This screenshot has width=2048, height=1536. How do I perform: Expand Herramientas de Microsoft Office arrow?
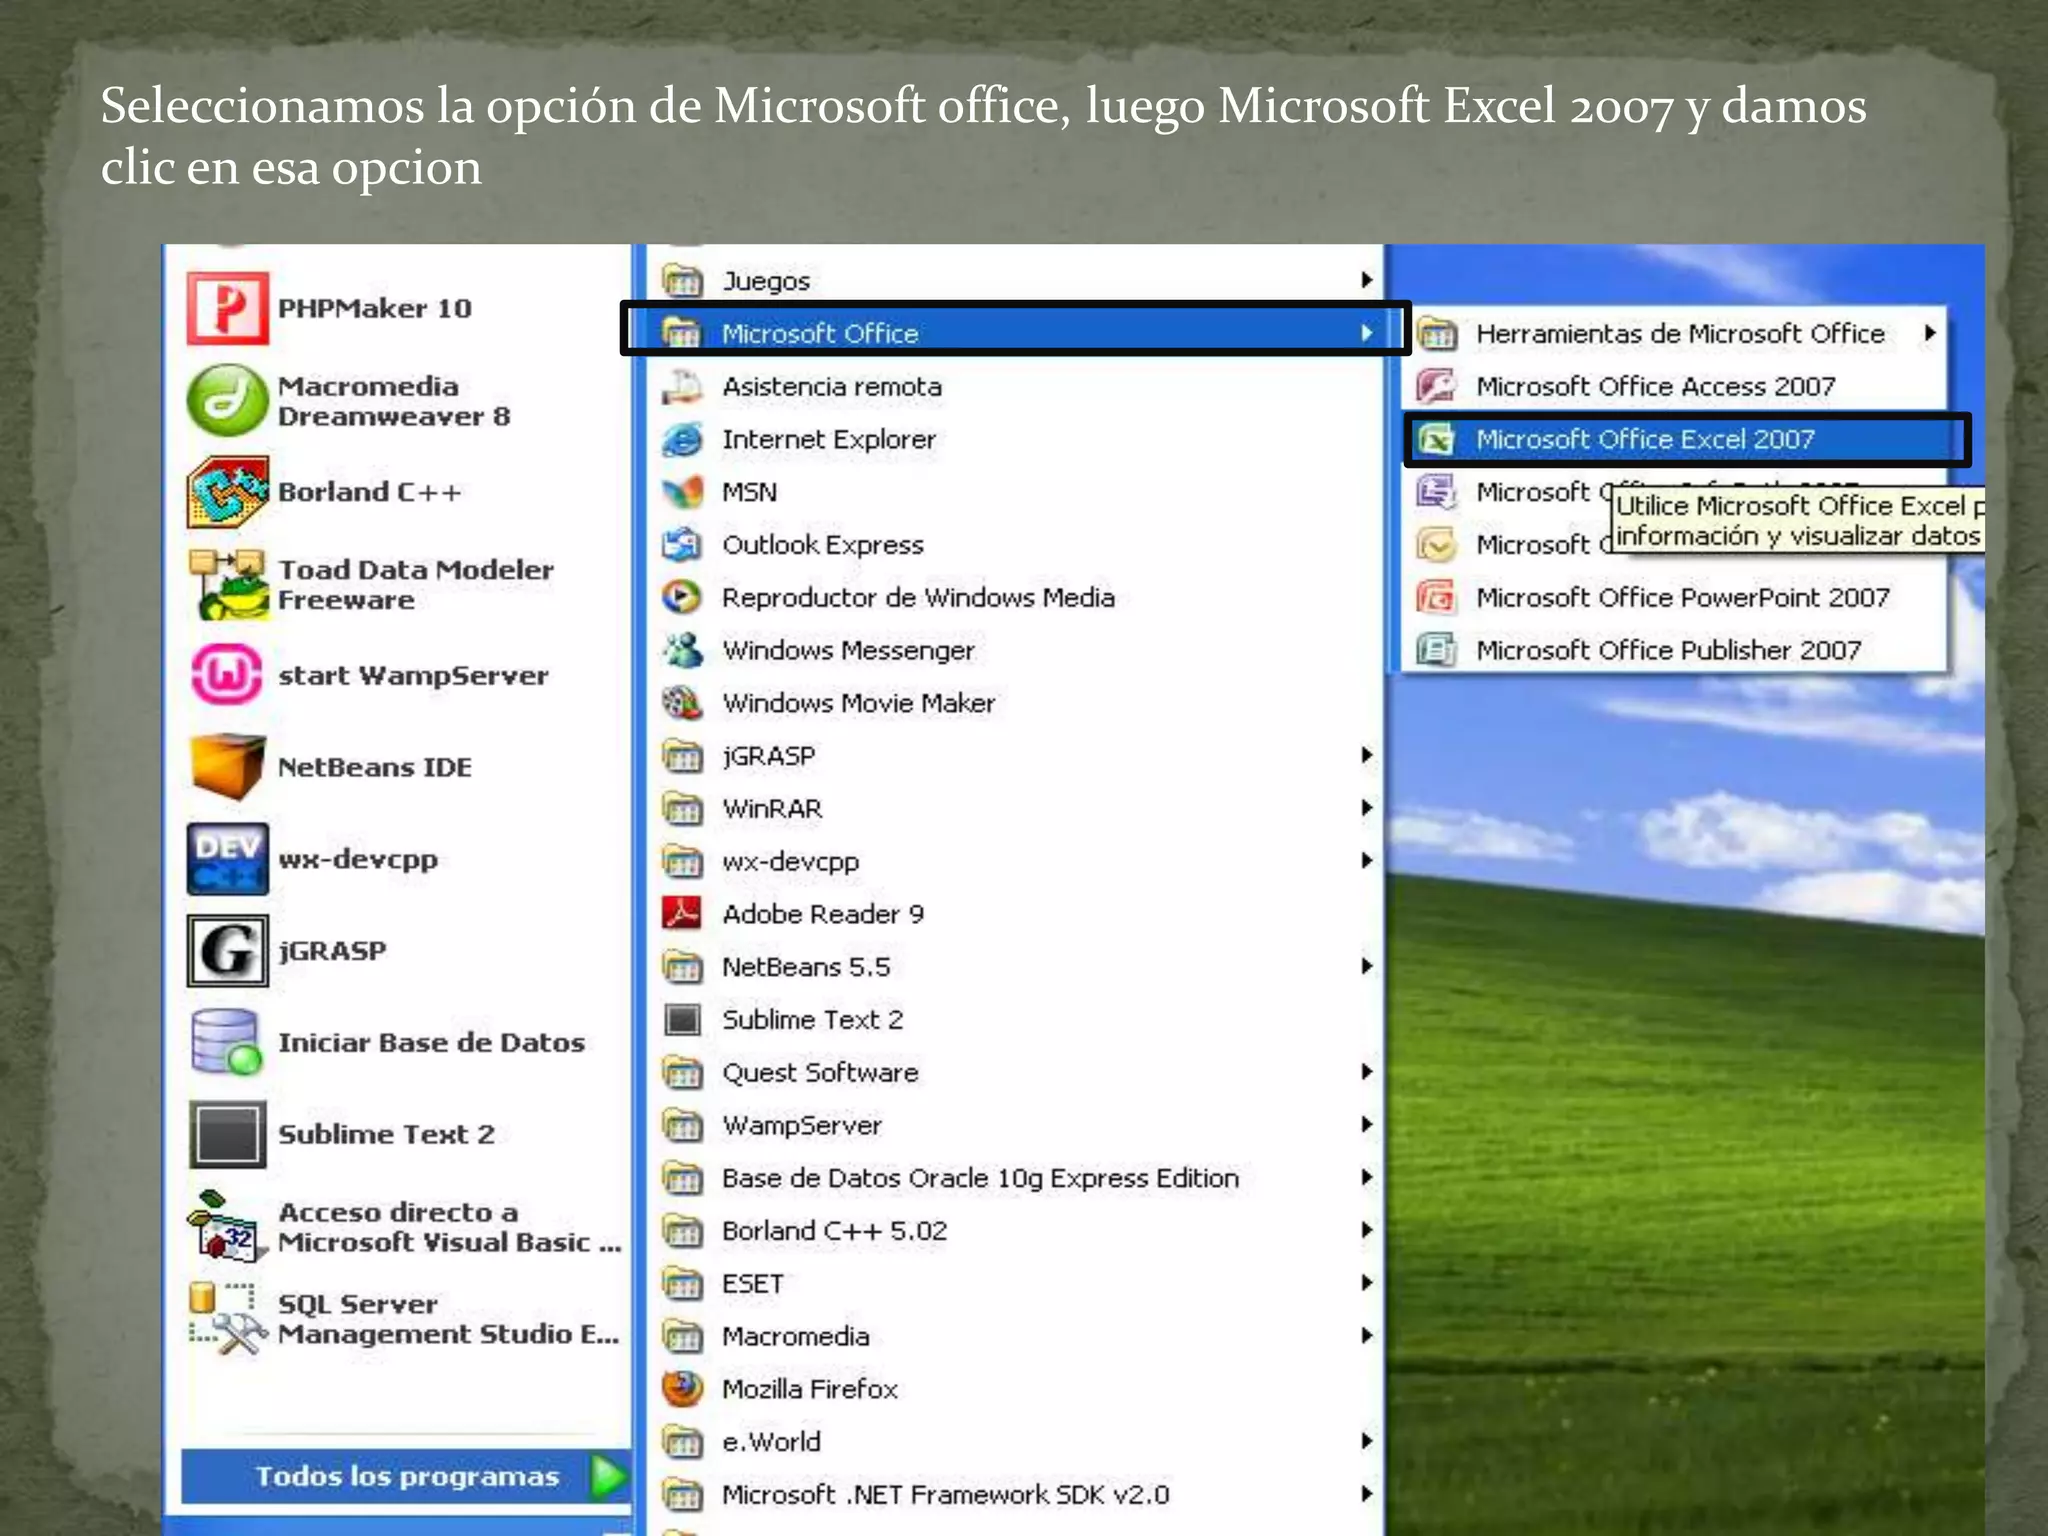point(1930,333)
